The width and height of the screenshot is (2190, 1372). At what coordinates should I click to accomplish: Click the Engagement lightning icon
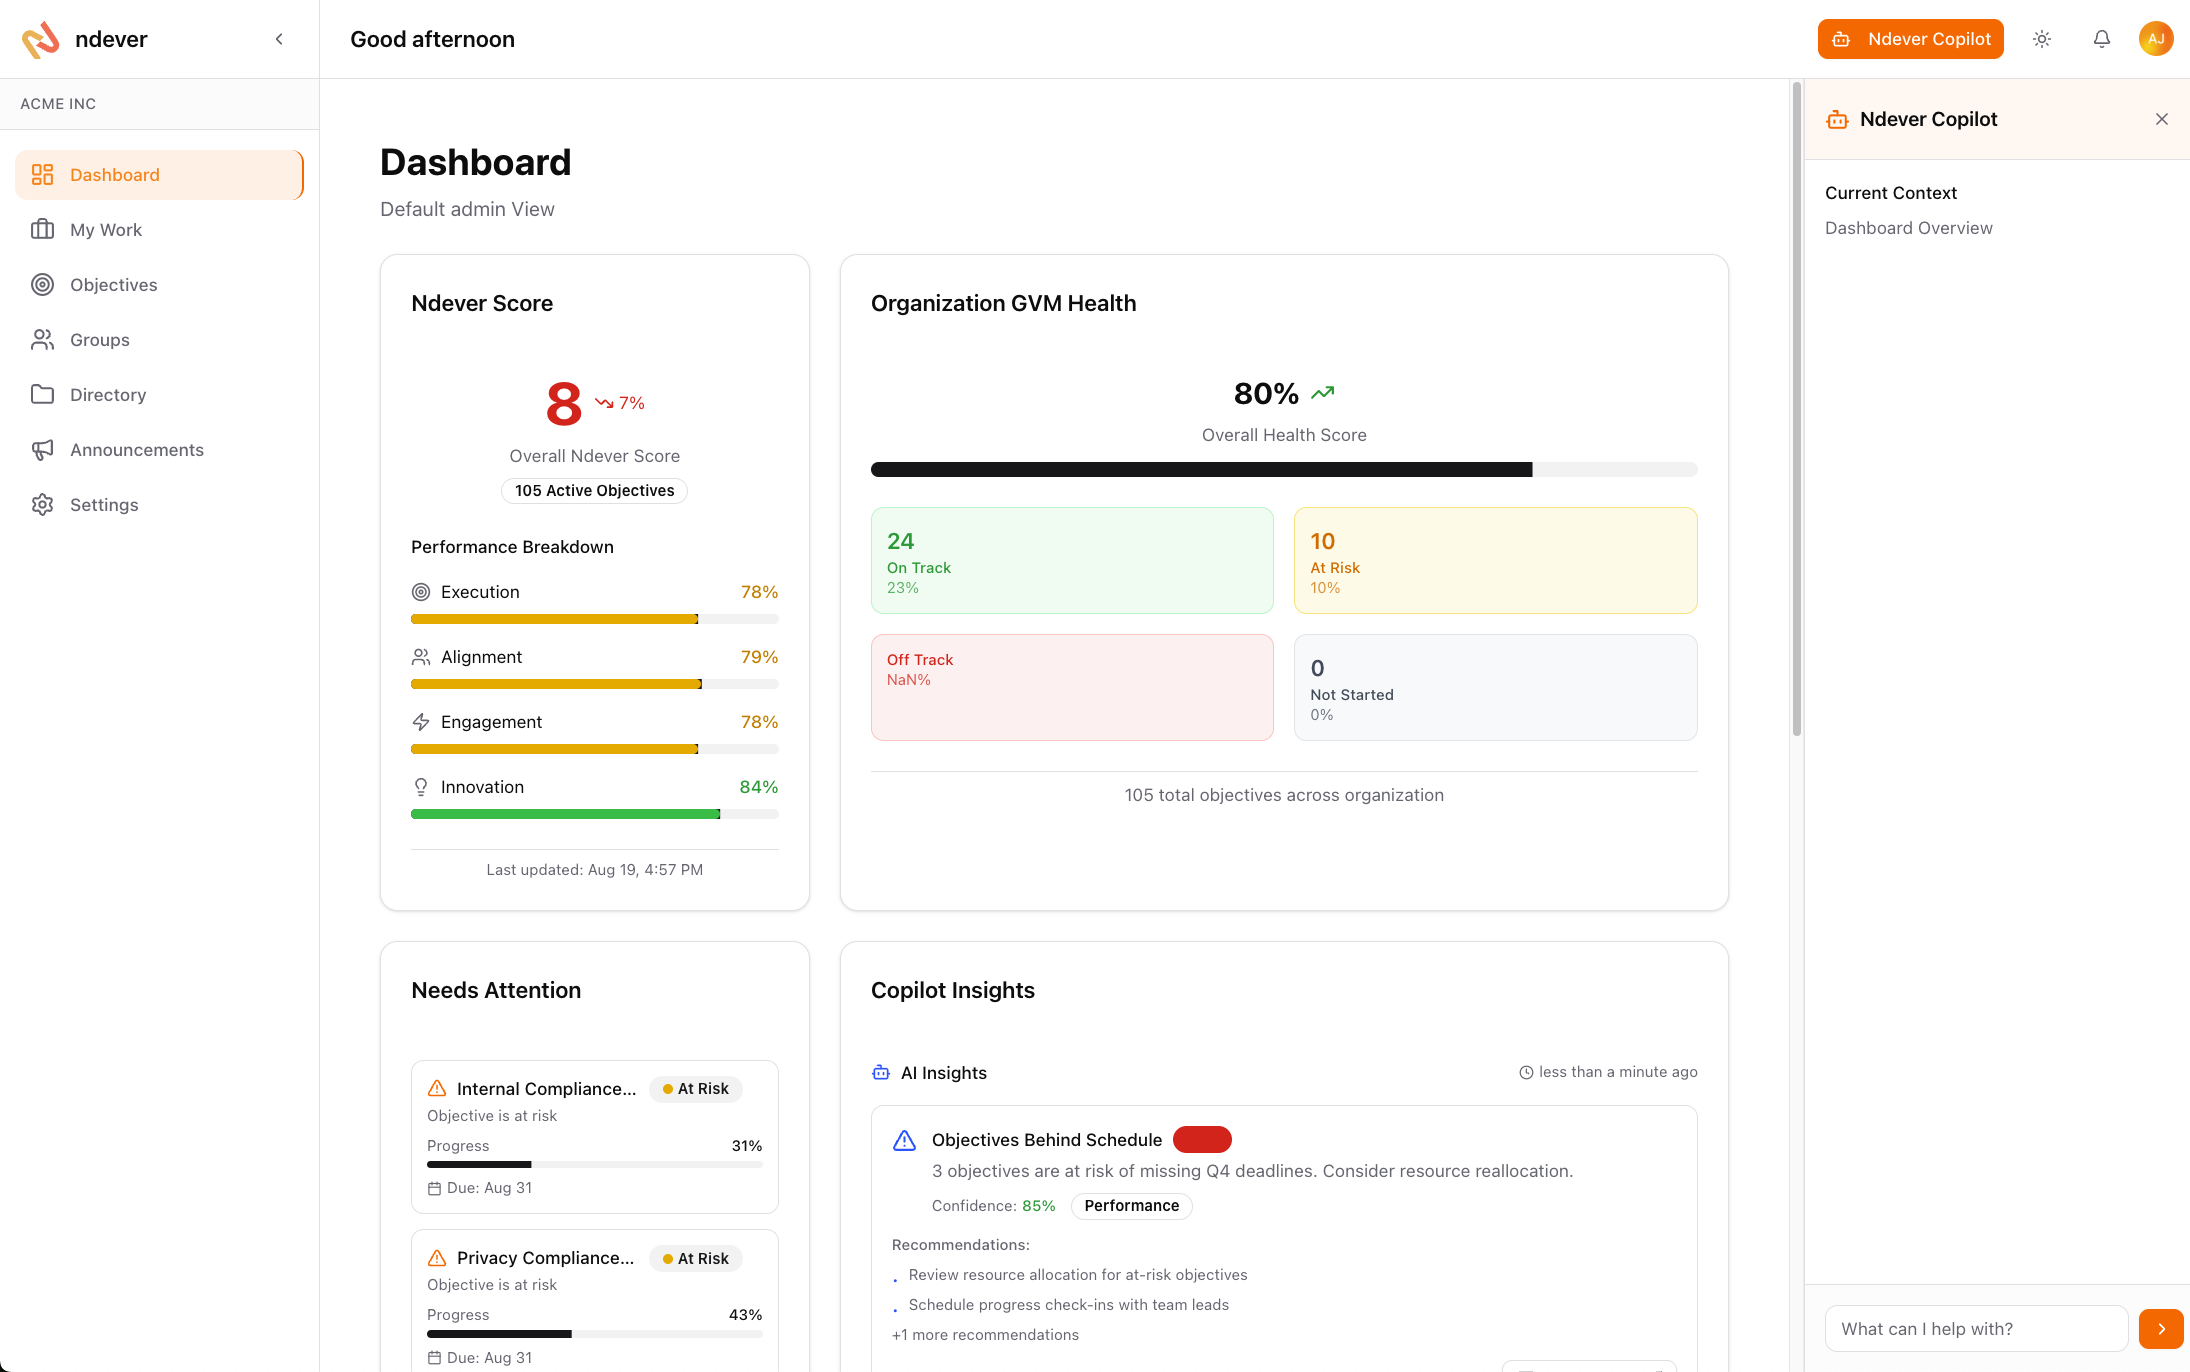point(421,722)
